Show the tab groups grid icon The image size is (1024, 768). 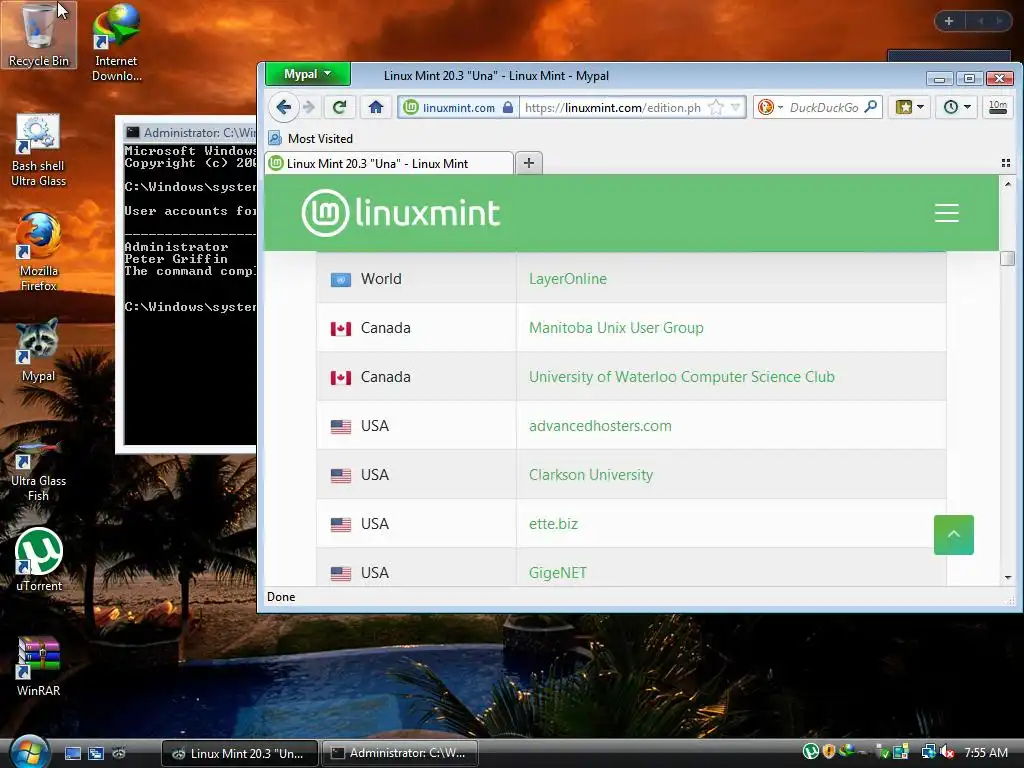tap(1006, 163)
